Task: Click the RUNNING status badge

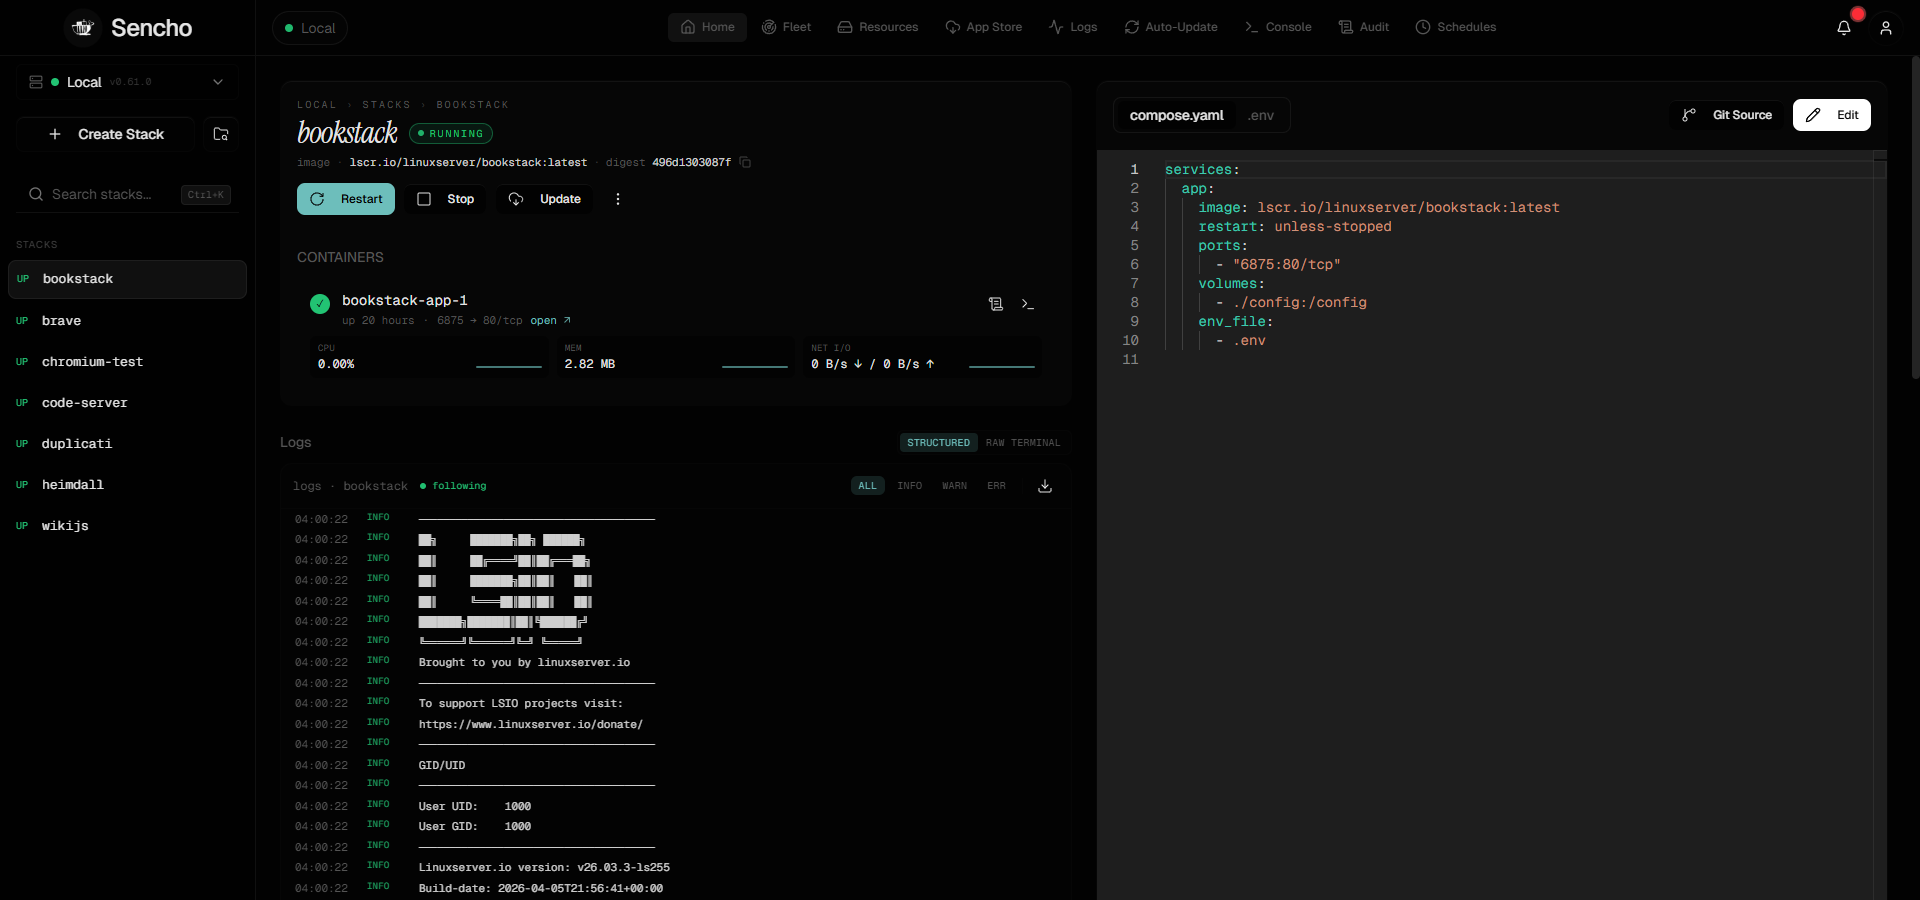Action: (x=451, y=133)
